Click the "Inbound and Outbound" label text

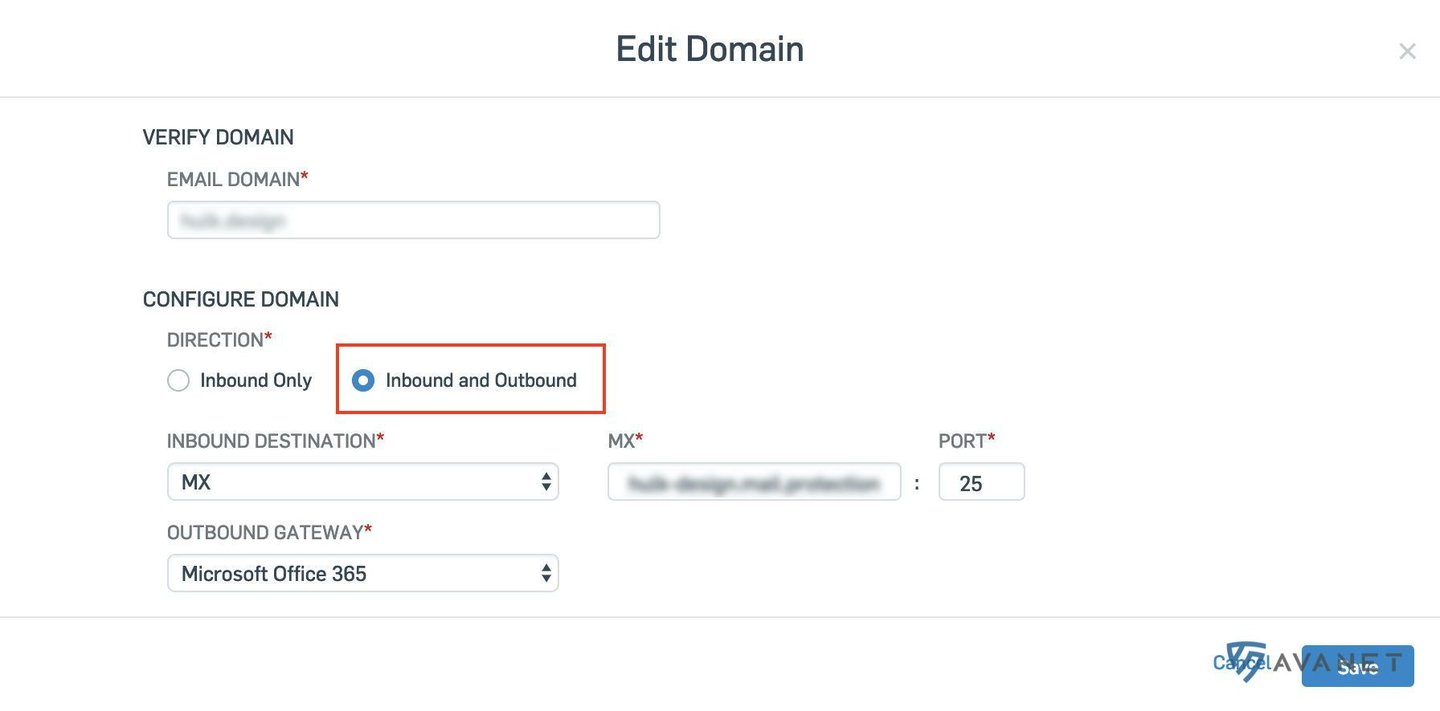481,380
